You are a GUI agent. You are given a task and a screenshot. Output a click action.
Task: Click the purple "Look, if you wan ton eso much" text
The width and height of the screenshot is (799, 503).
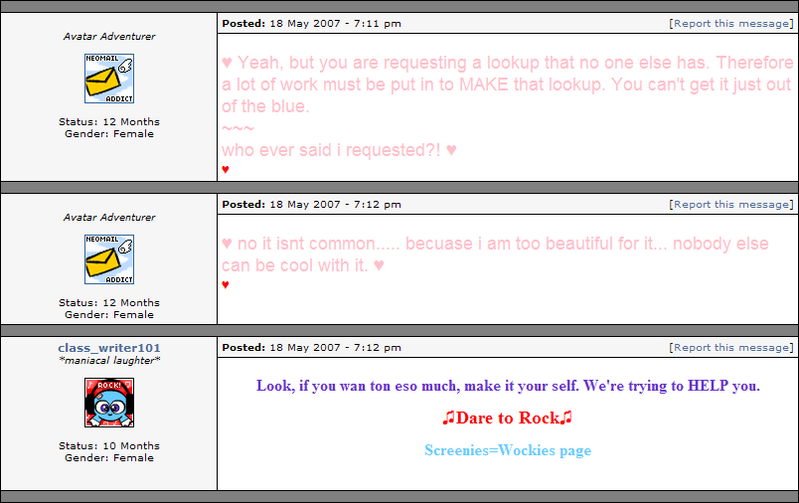pyautogui.click(x=507, y=385)
